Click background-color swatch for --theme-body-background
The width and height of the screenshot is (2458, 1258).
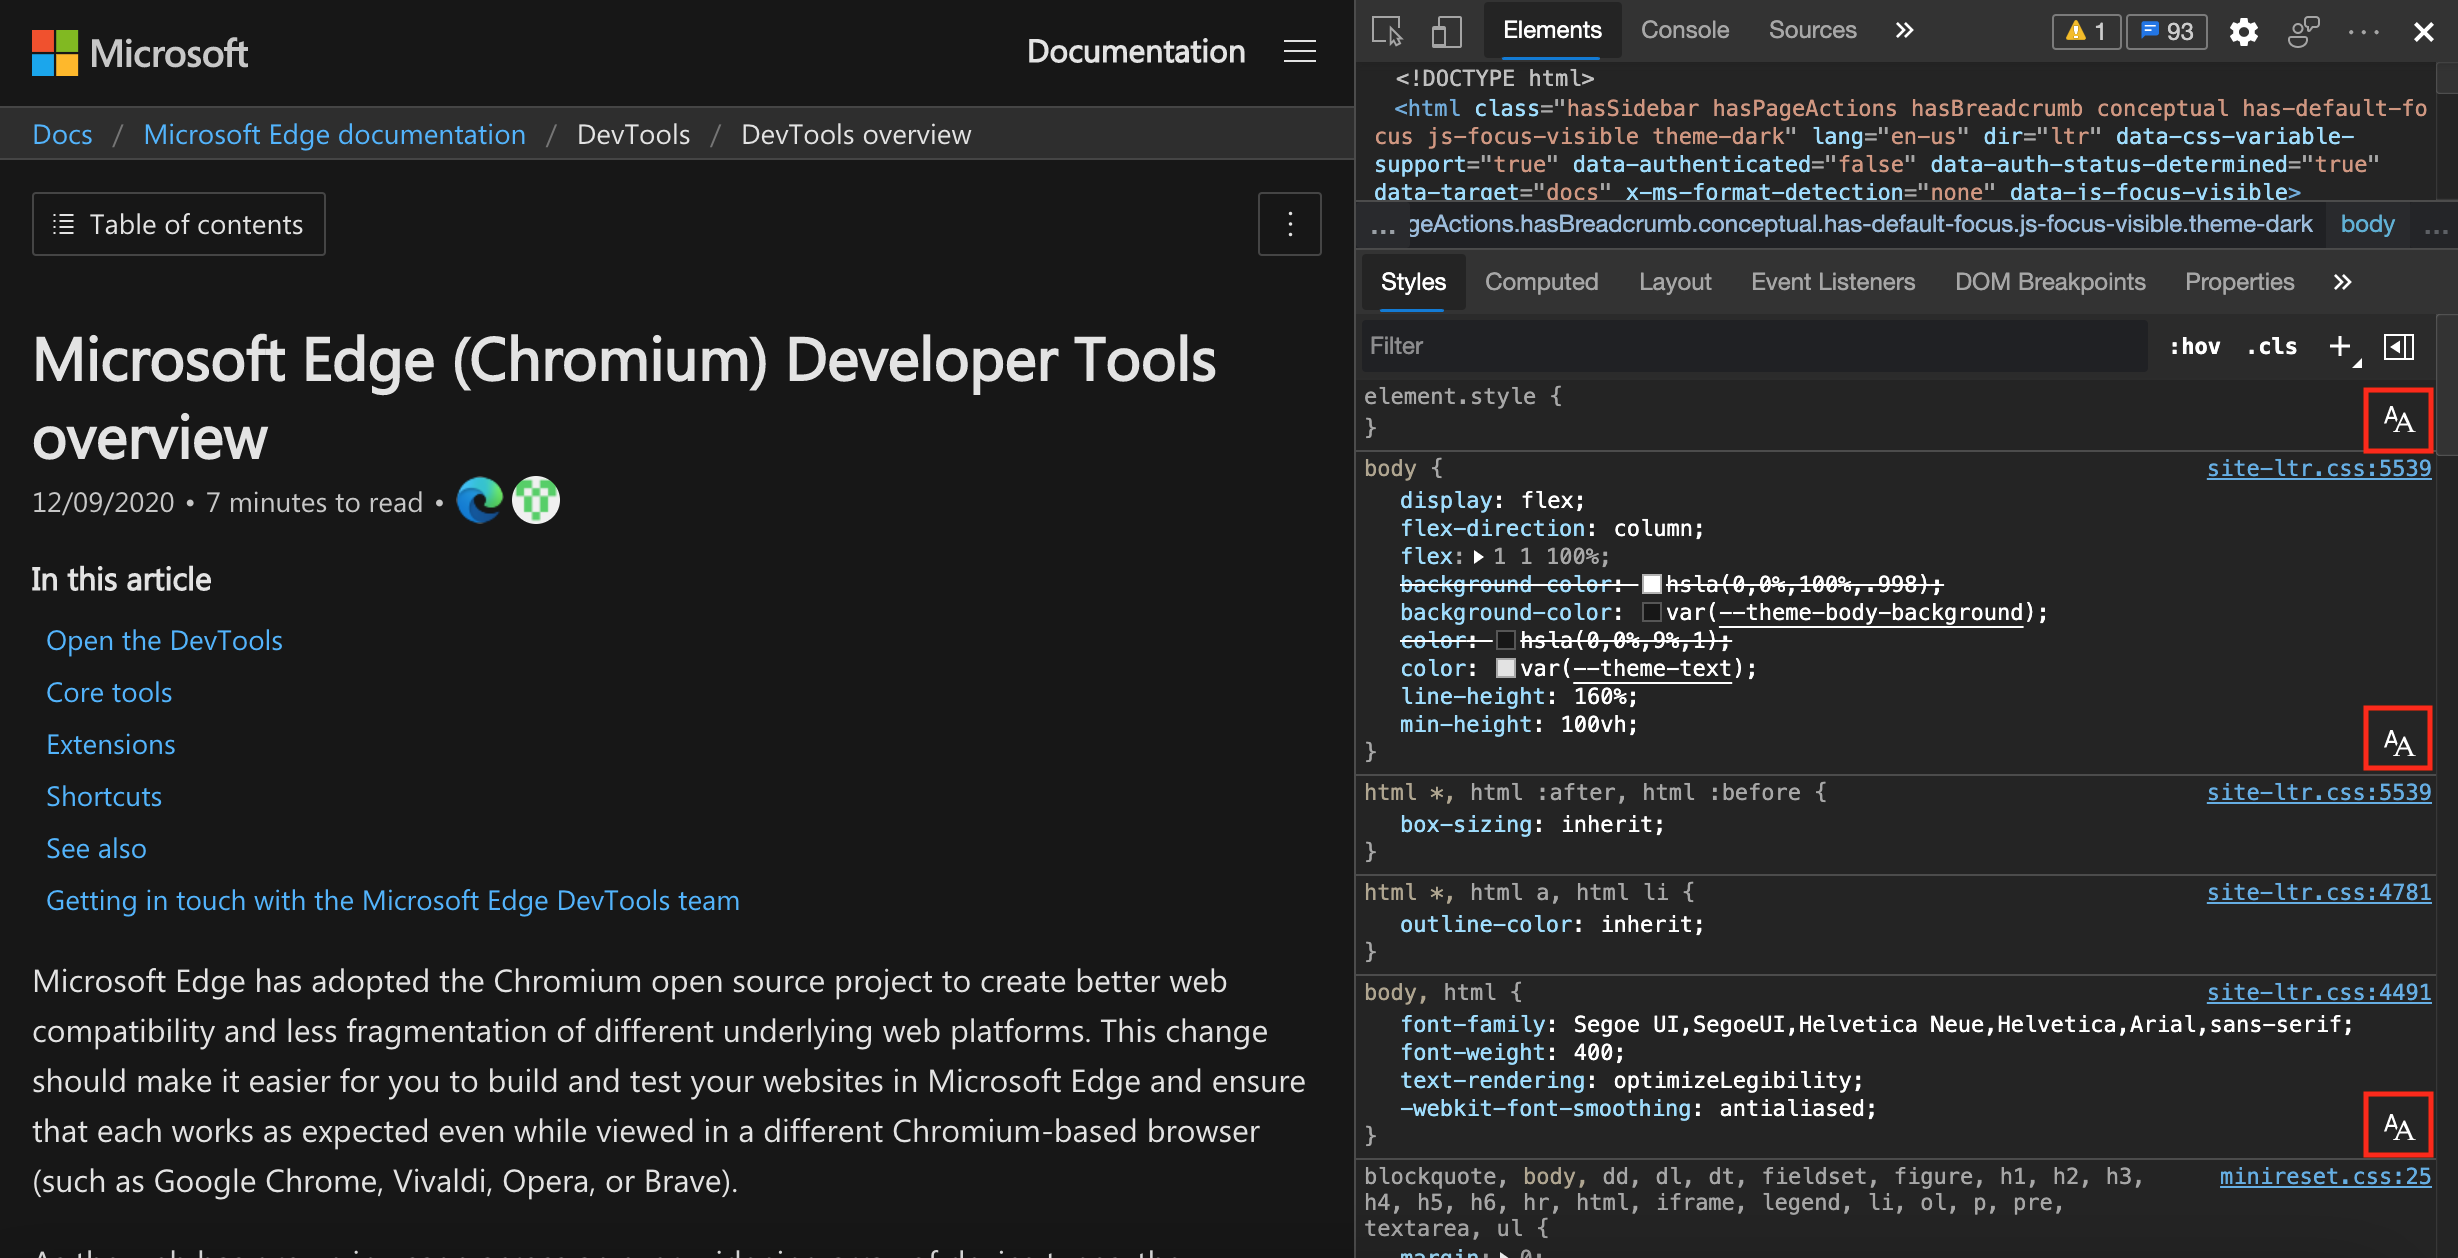[x=1651, y=610]
